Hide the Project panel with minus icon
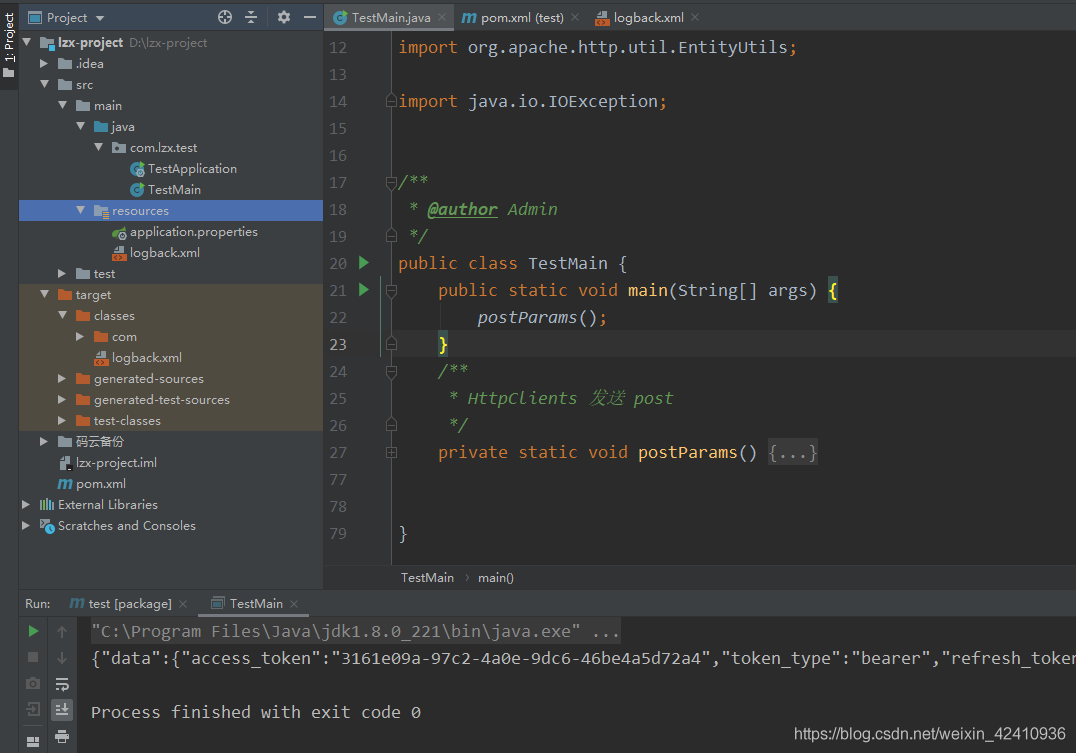1076x753 pixels. (x=309, y=17)
